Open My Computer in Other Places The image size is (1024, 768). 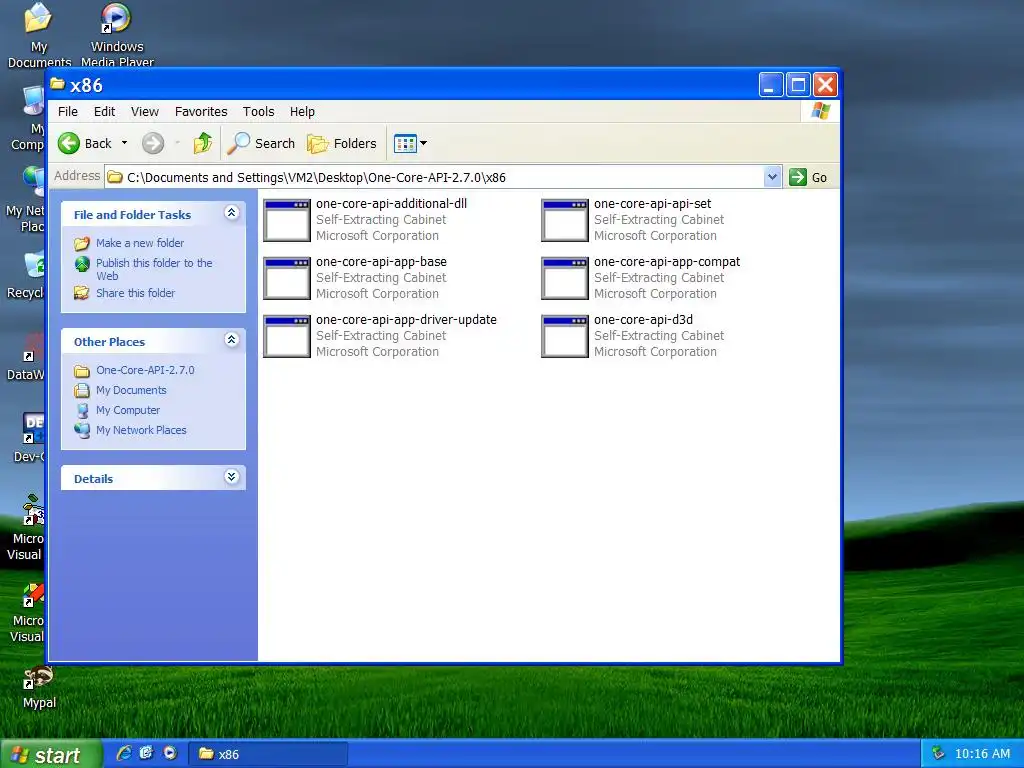[128, 410]
